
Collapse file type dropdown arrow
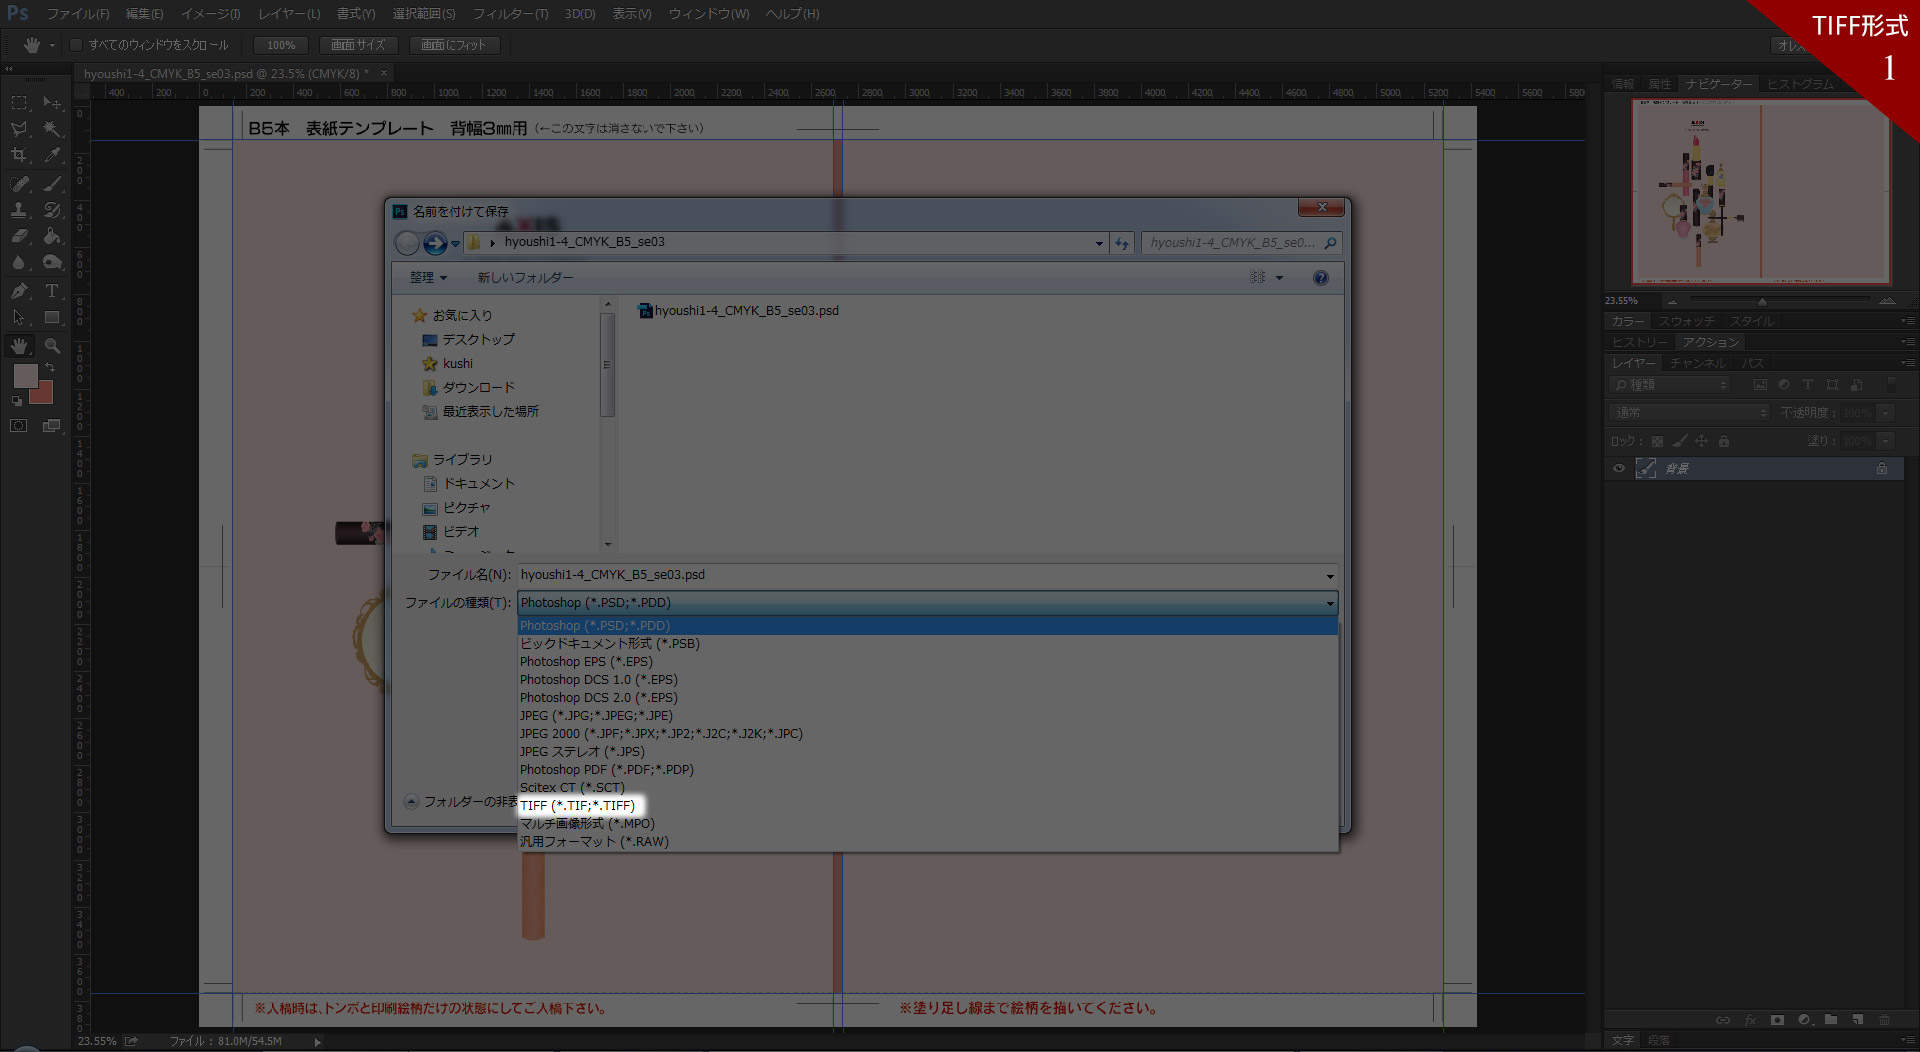pyautogui.click(x=1330, y=603)
